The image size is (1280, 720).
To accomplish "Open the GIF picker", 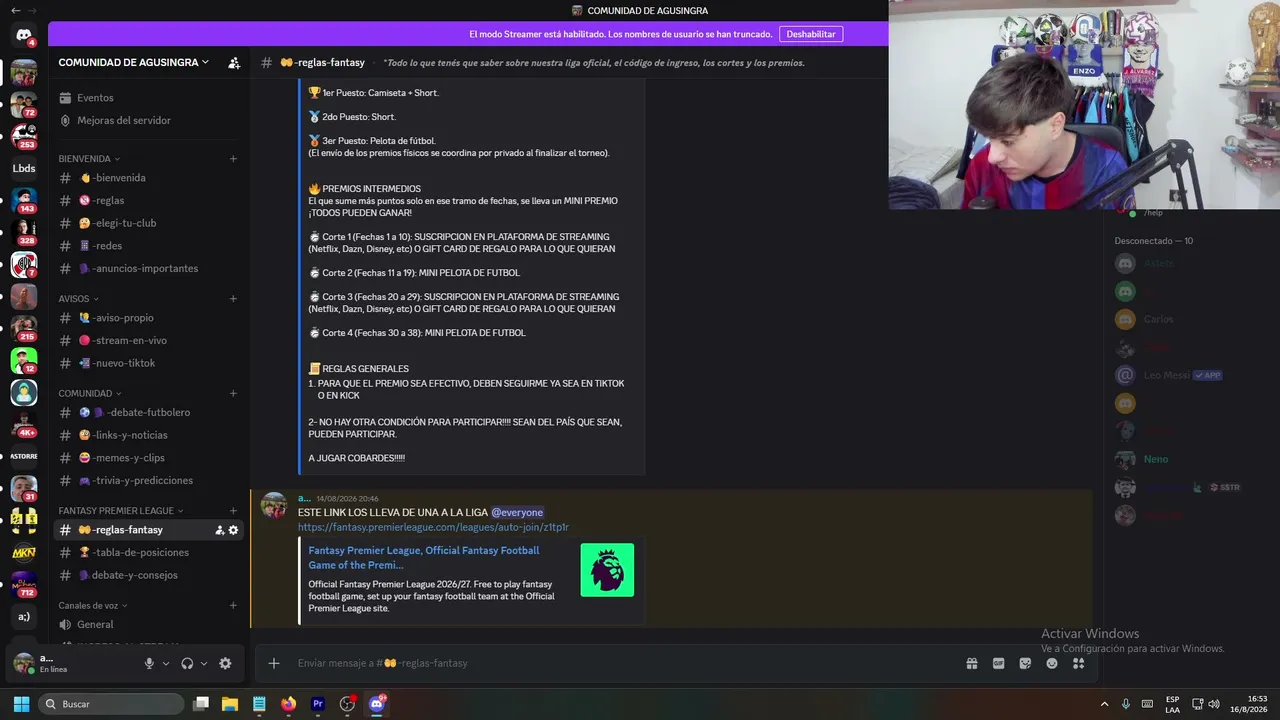I will click(x=998, y=663).
